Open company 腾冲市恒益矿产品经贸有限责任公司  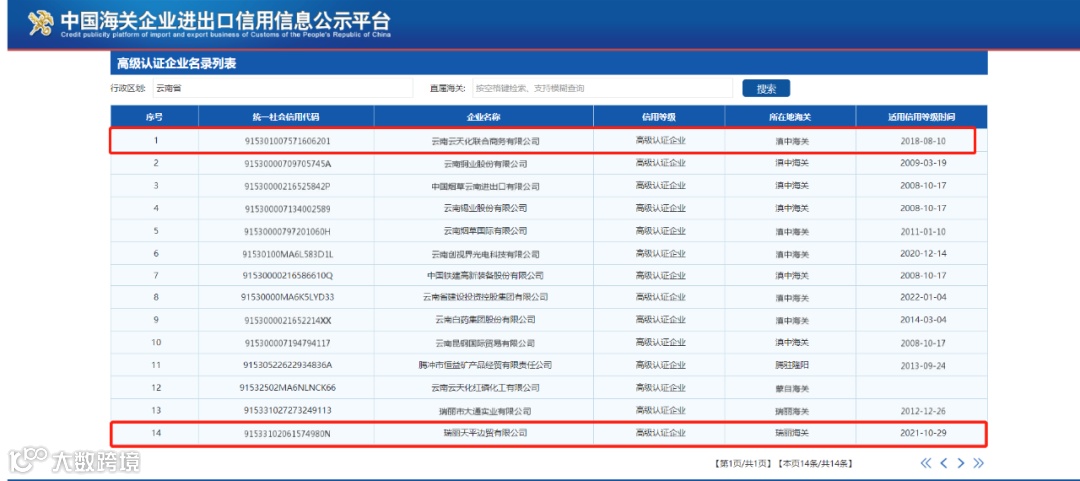pyautogui.click(x=485, y=365)
